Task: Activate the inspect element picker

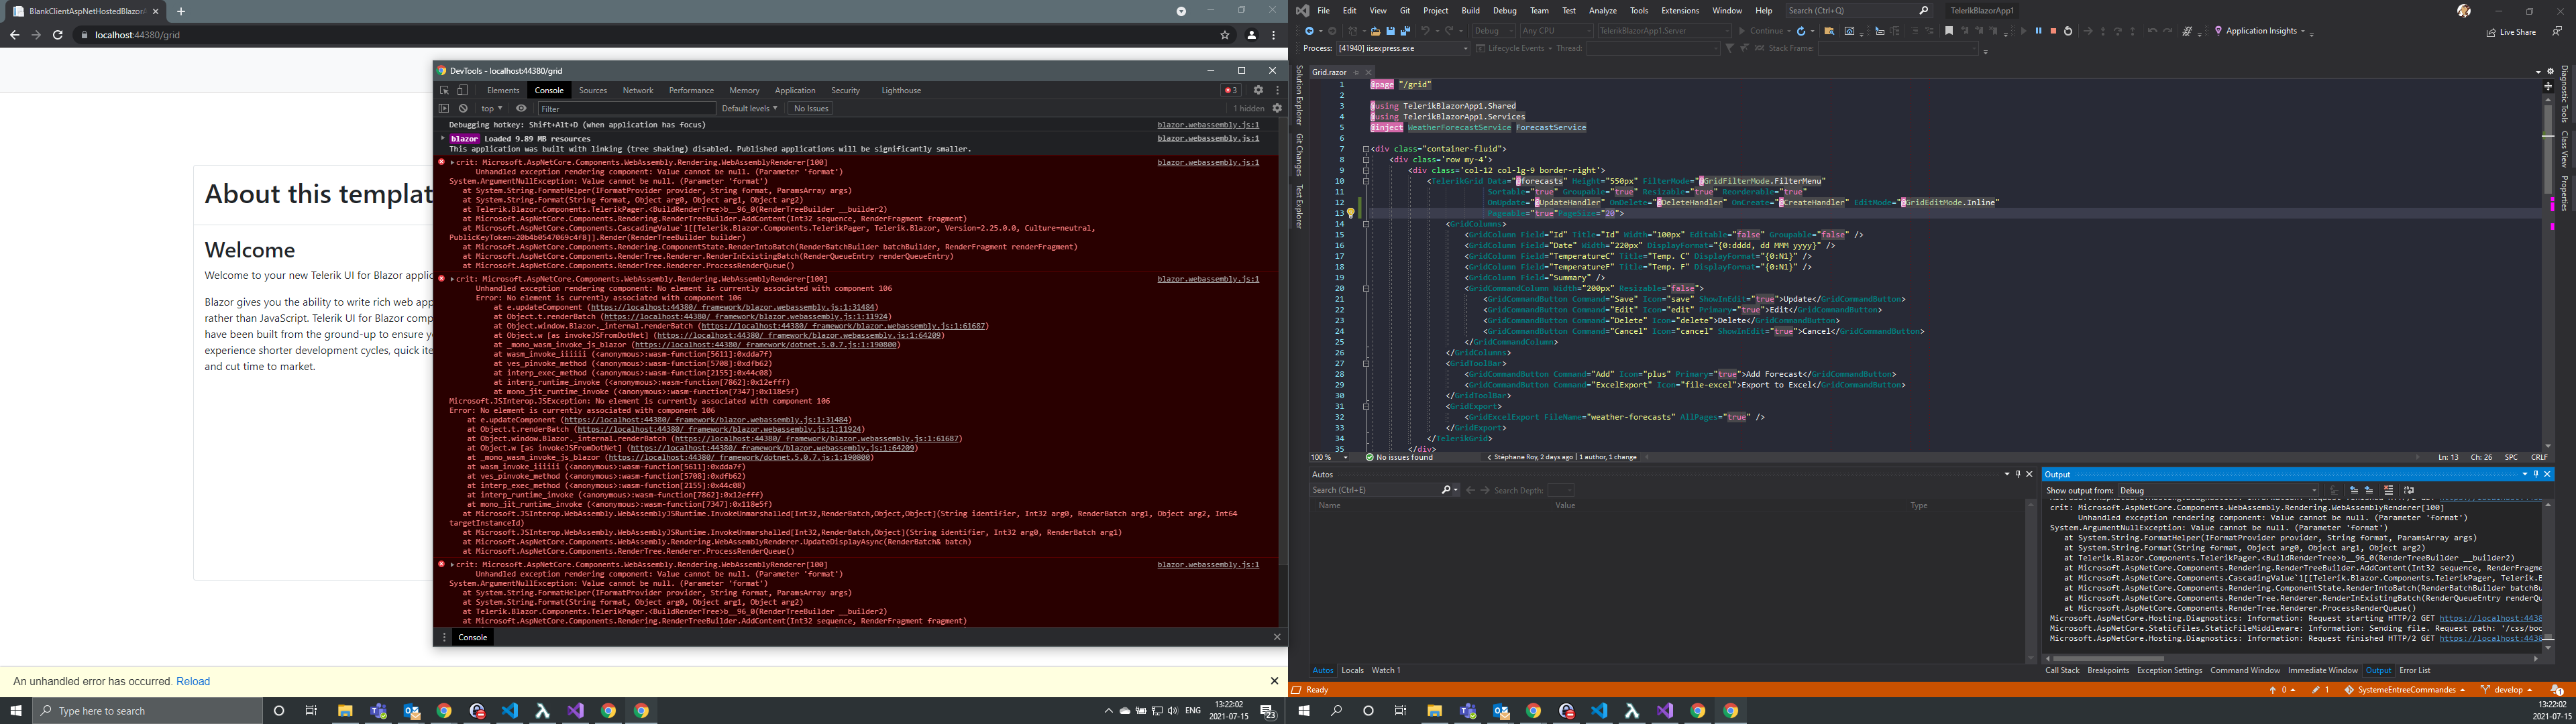Action: [x=445, y=90]
